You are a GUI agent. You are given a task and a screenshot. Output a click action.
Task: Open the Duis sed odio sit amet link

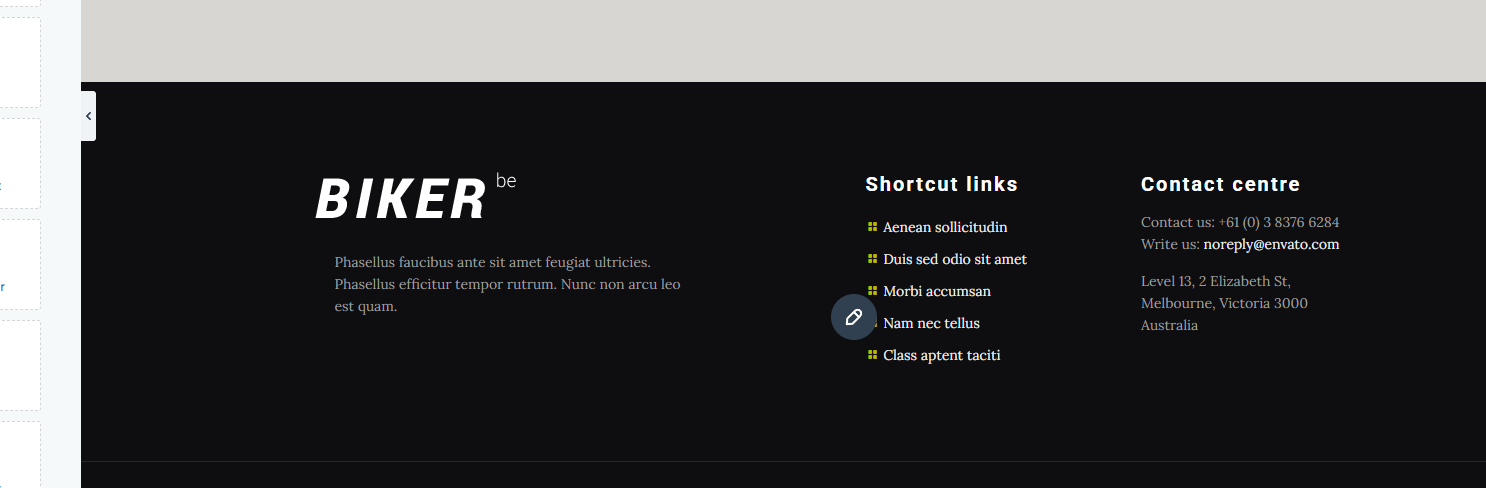pyautogui.click(x=955, y=259)
